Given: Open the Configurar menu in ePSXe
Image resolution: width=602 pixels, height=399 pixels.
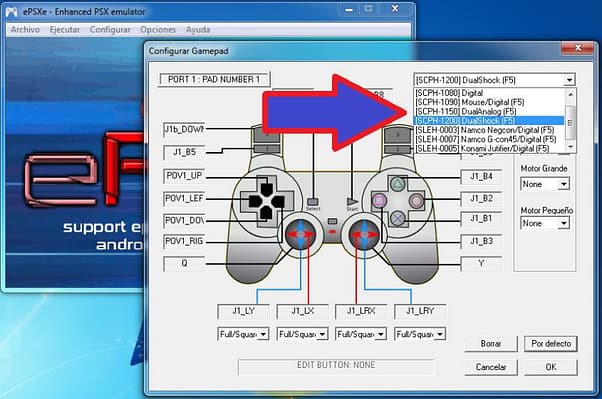Looking at the screenshot, I should point(110,30).
